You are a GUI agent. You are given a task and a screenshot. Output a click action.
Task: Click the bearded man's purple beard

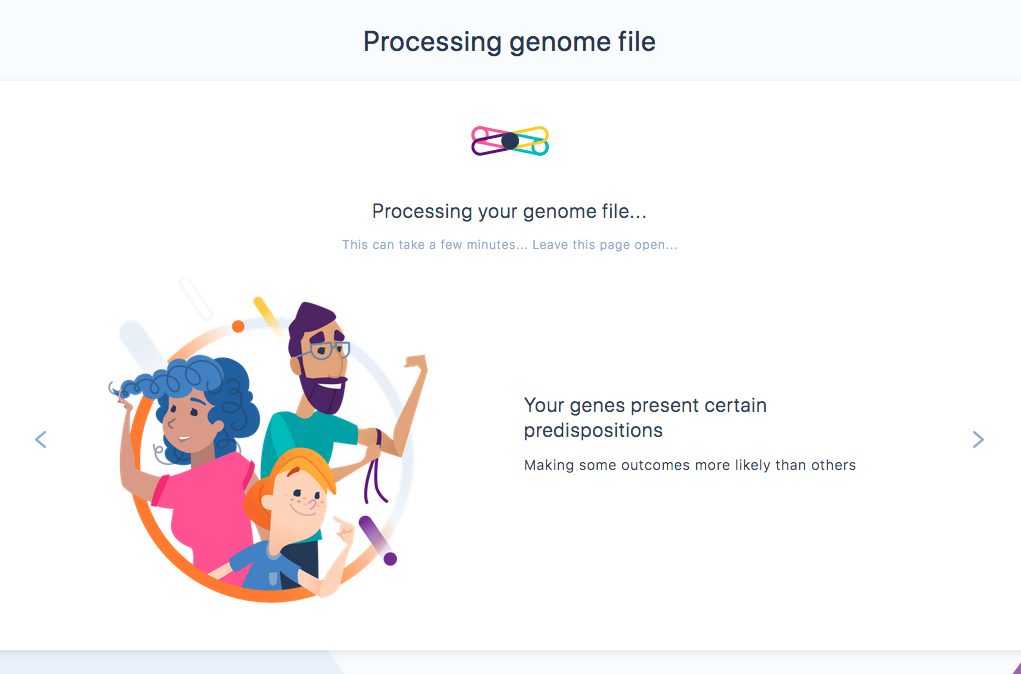[x=325, y=392]
